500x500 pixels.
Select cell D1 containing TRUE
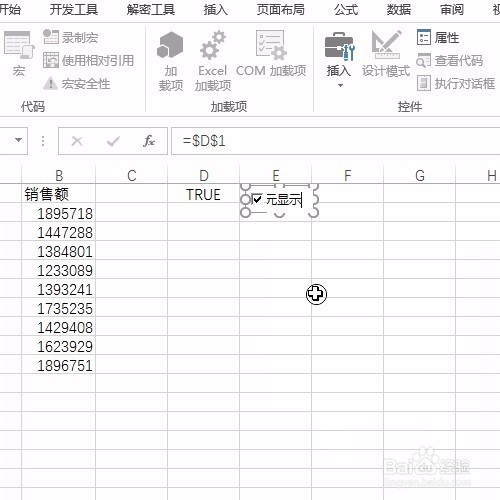point(204,194)
